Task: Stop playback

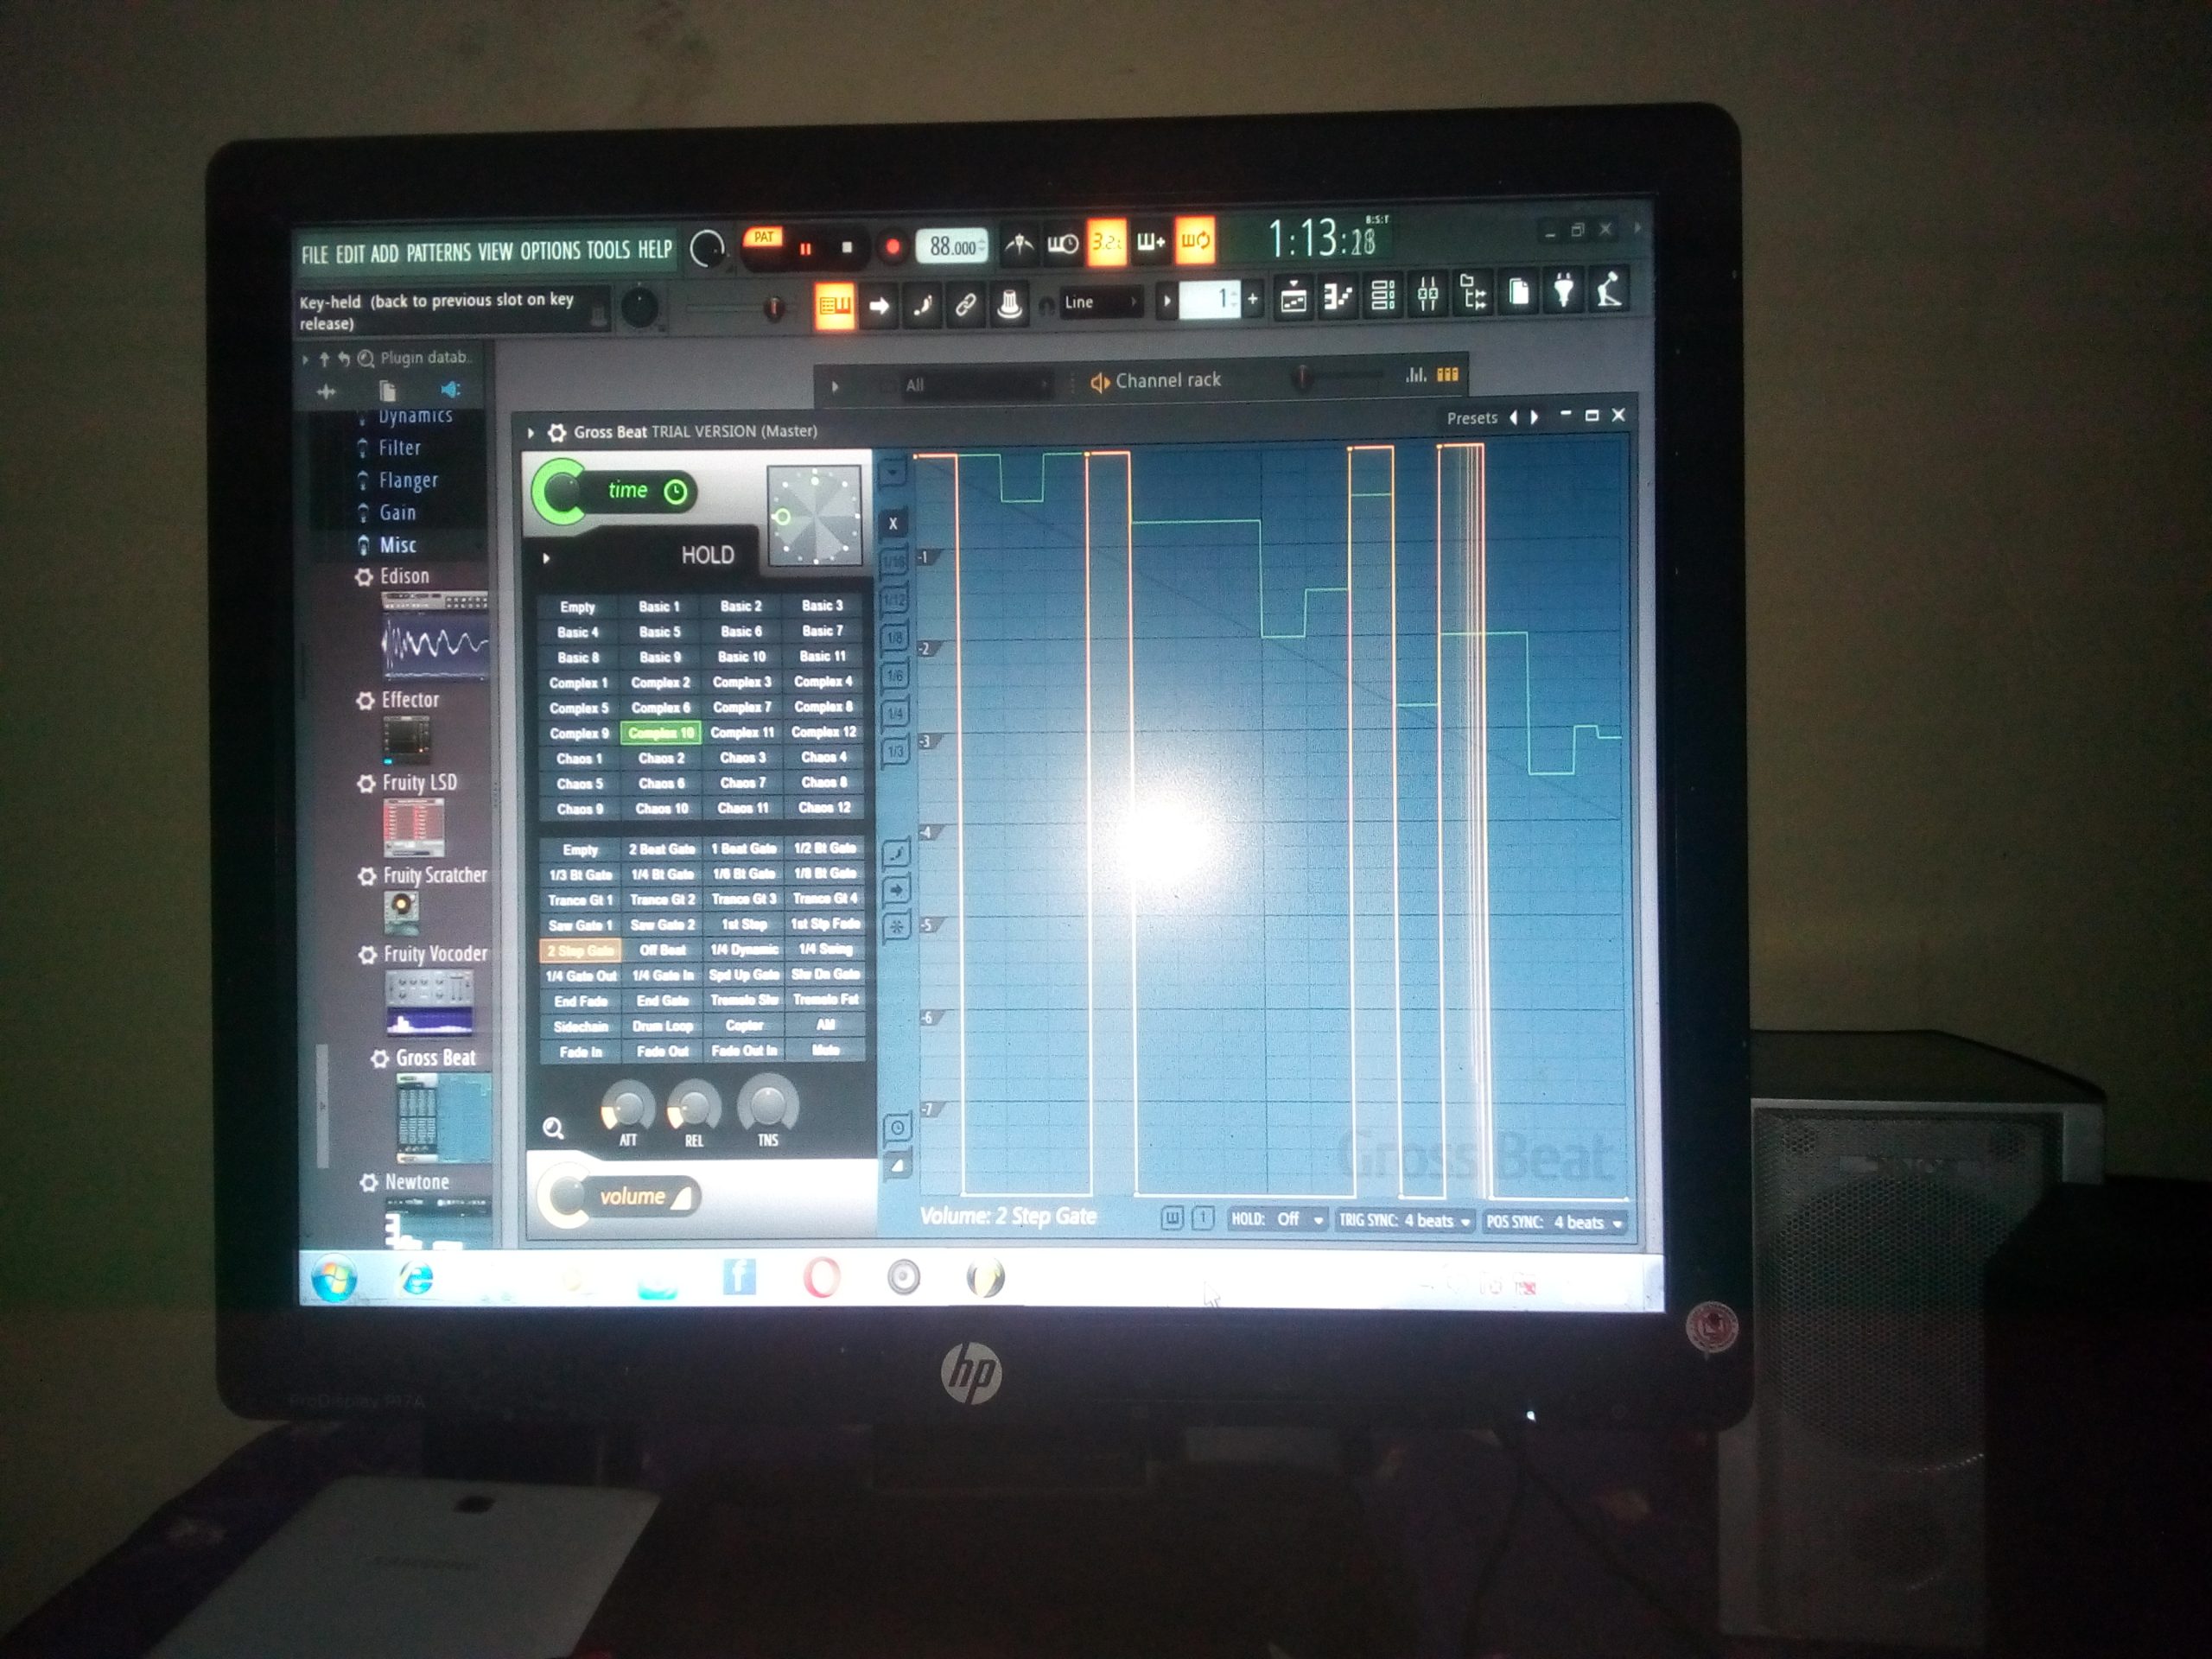Action: coord(847,247)
